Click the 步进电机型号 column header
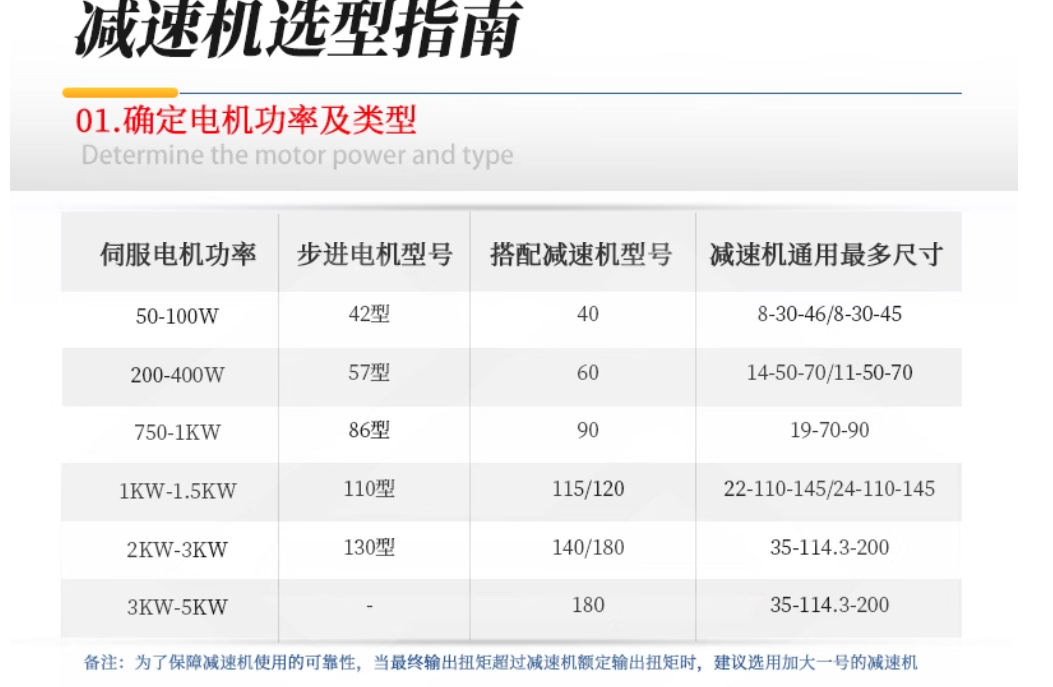The image size is (1053, 687). point(374,254)
